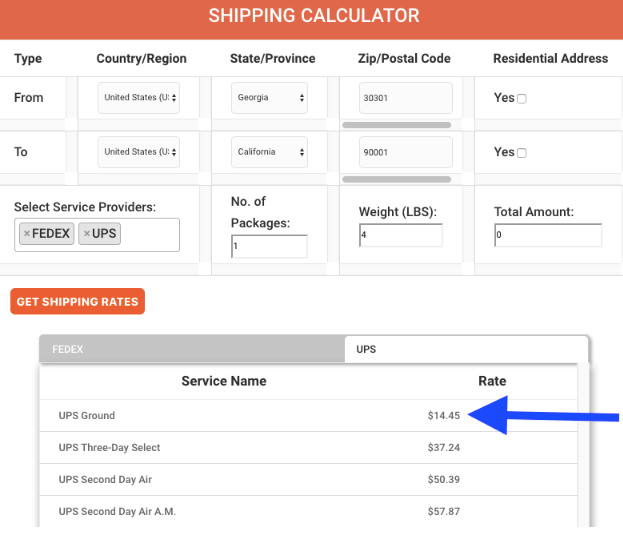Select the UPS Ground row
The image size is (623, 549).
[x=308, y=416]
